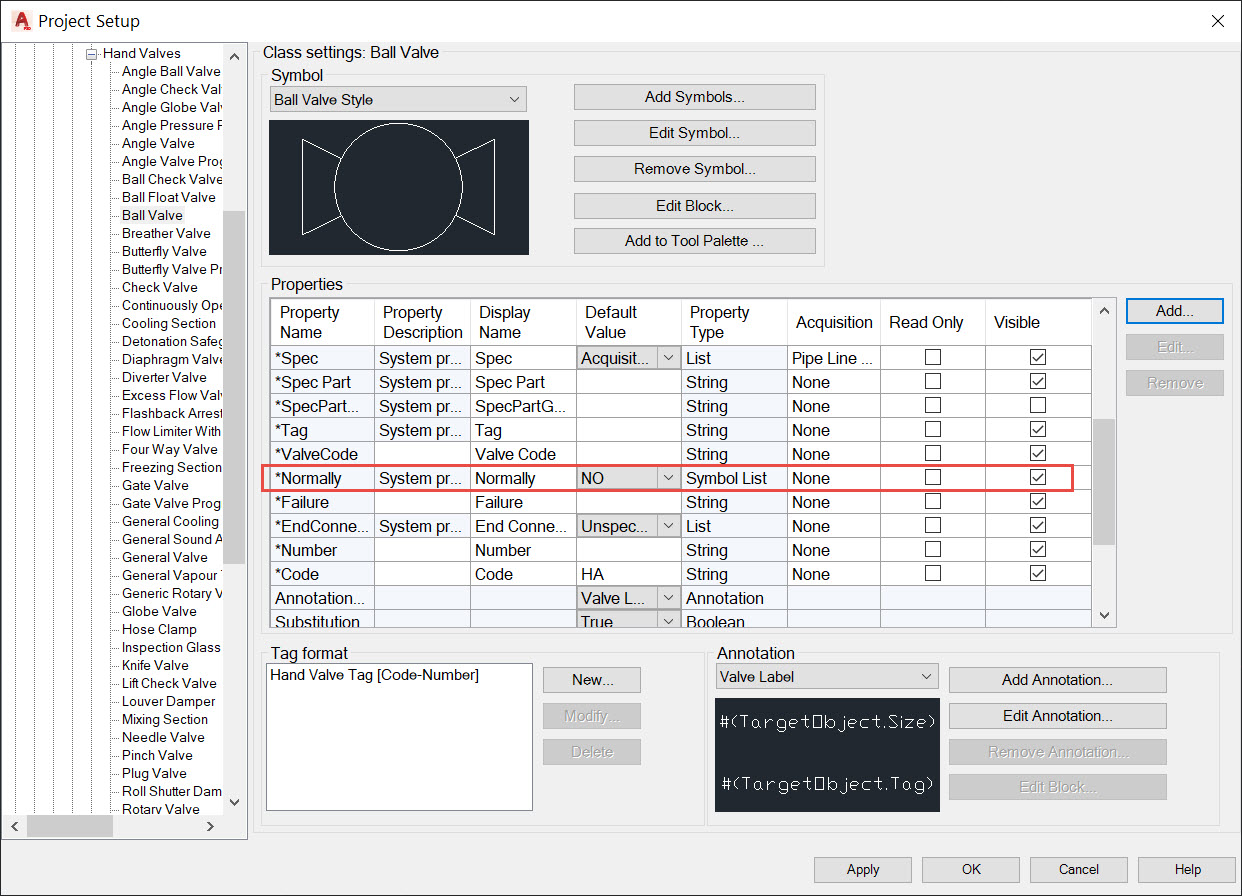The width and height of the screenshot is (1242, 896).
Task: Toggle Read Only checkbox for Number row
Action: tap(933, 549)
